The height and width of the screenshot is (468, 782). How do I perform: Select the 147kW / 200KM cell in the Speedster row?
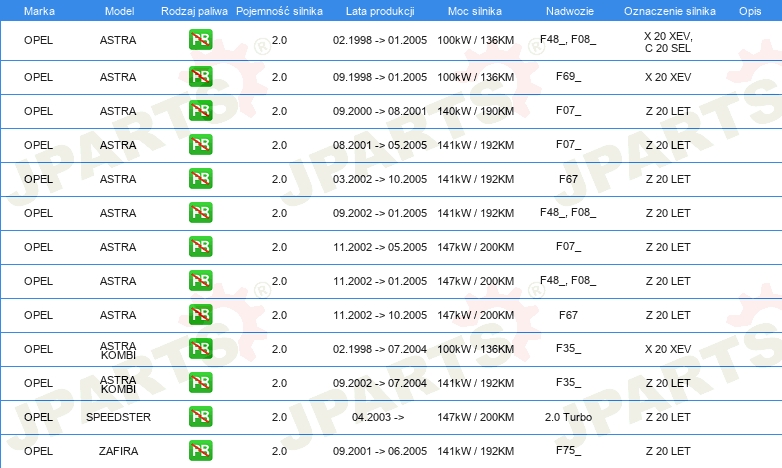tap(475, 417)
